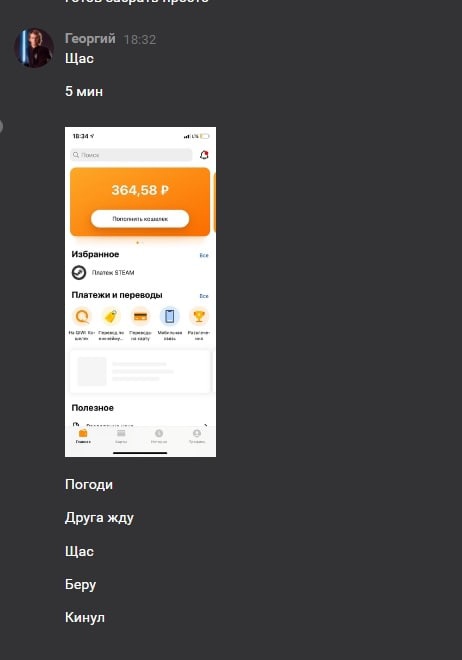
Task: Tap the QIWI wallet transfer icon
Action: tap(82, 316)
